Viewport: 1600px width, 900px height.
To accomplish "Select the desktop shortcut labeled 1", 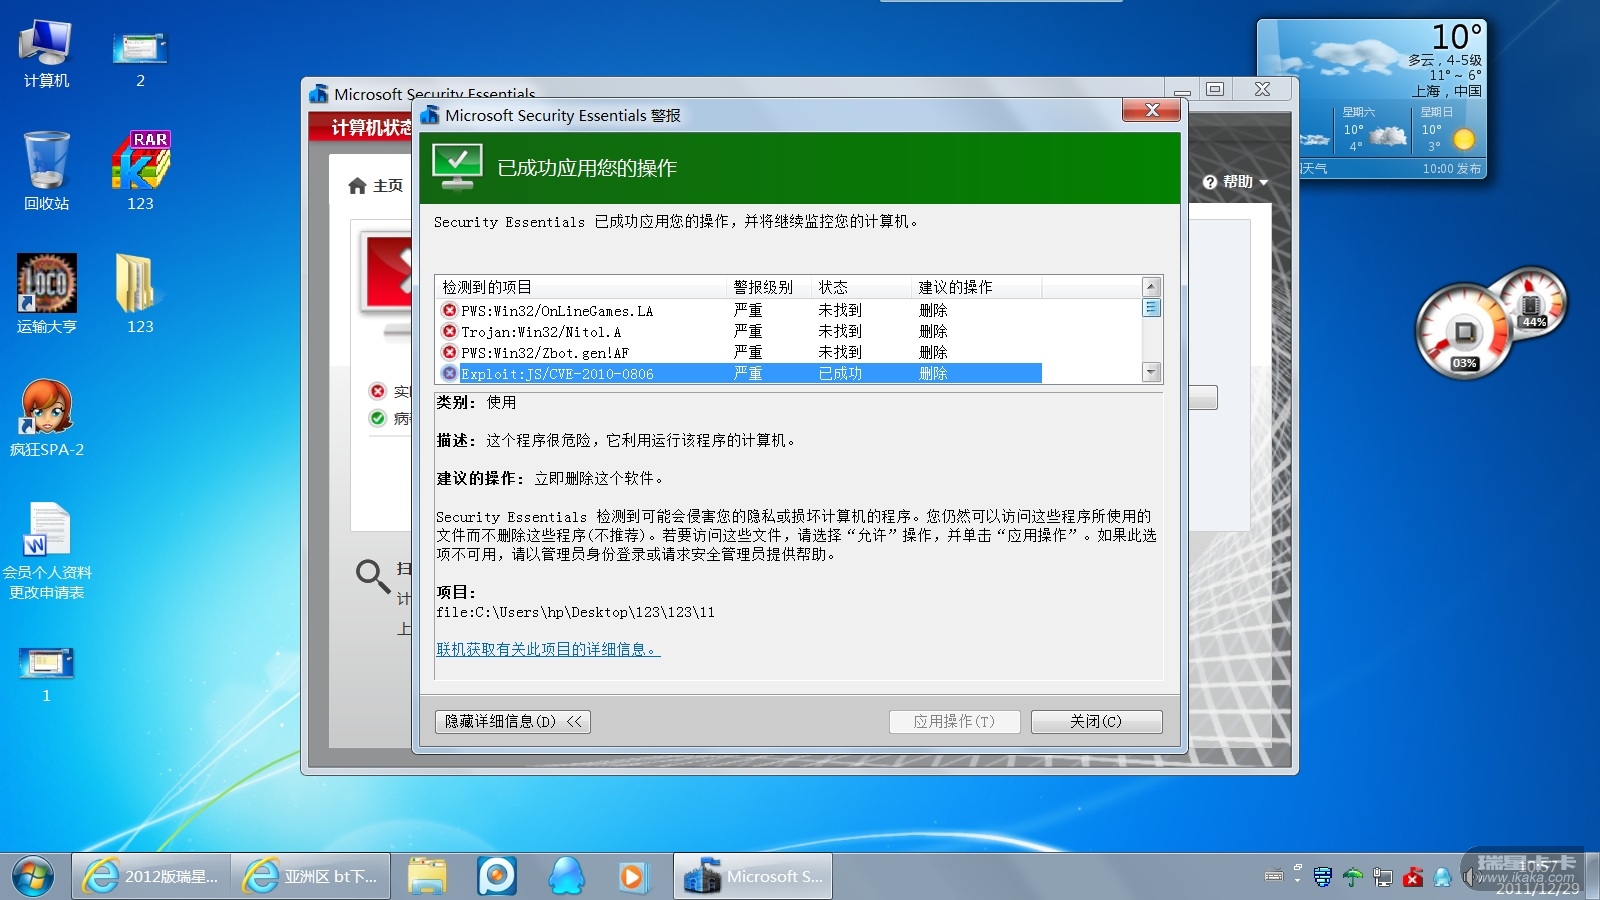I will [46, 673].
